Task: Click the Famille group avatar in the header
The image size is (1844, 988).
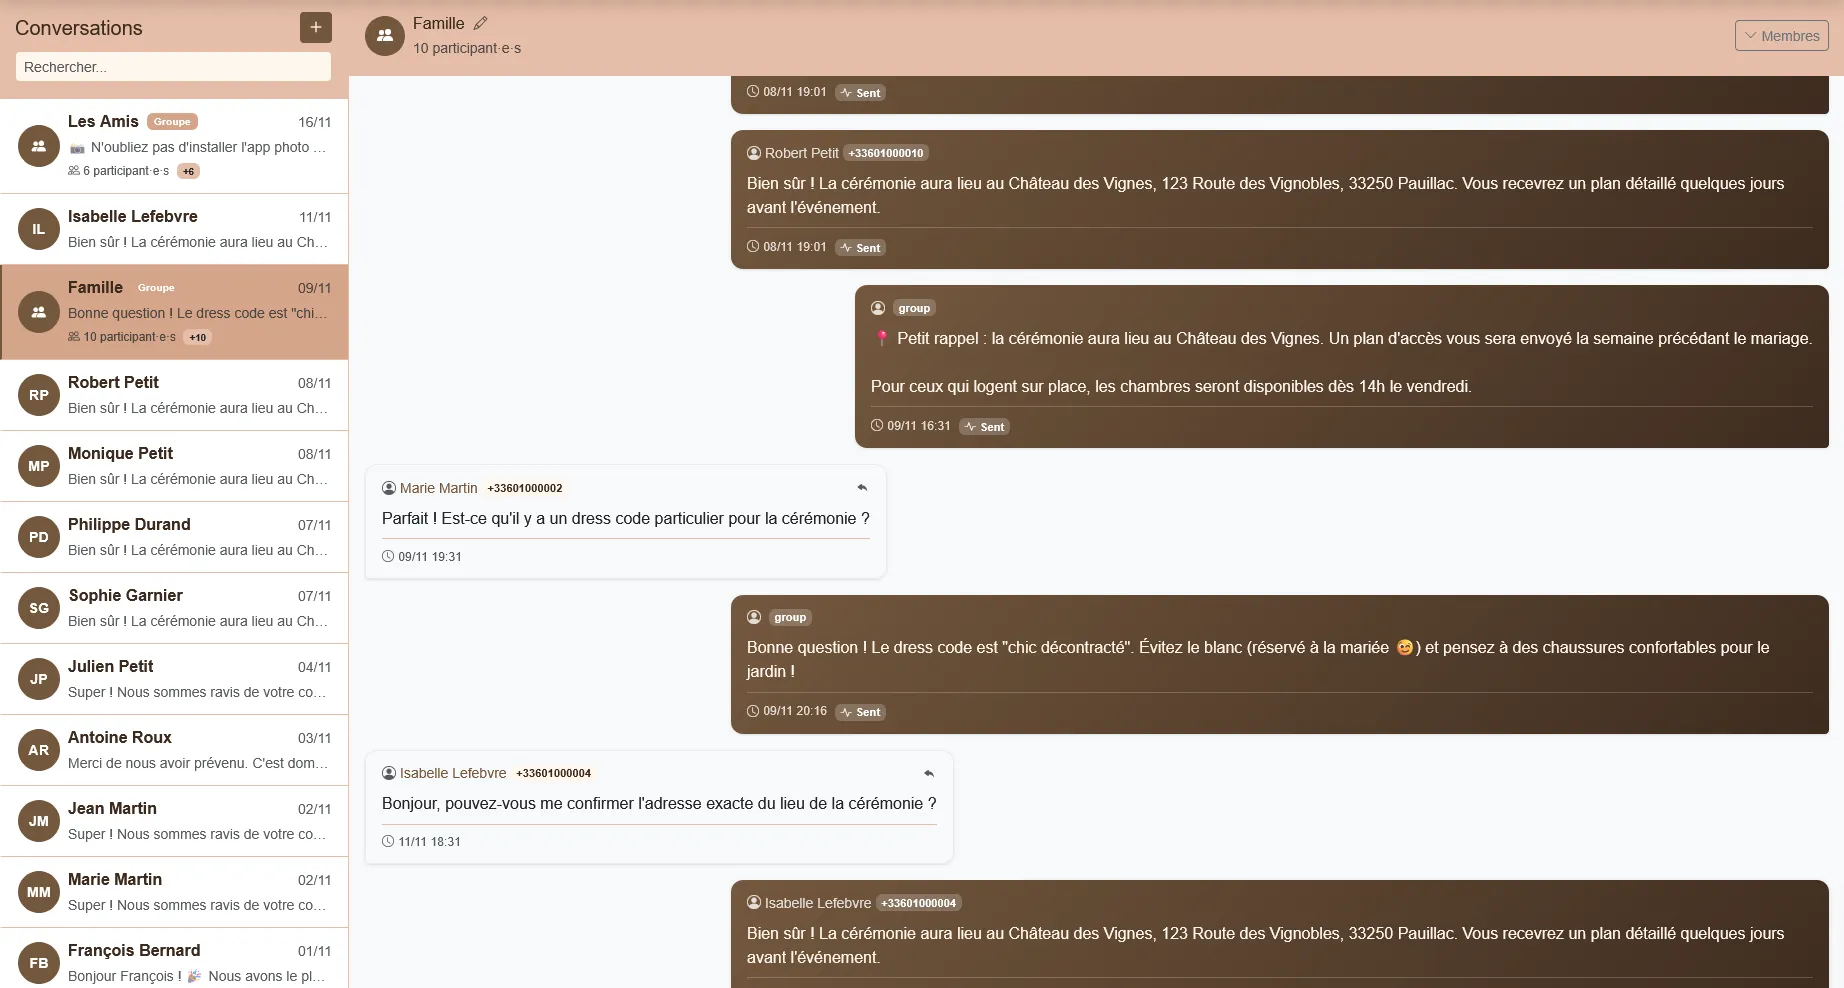Action: (x=384, y=35)
